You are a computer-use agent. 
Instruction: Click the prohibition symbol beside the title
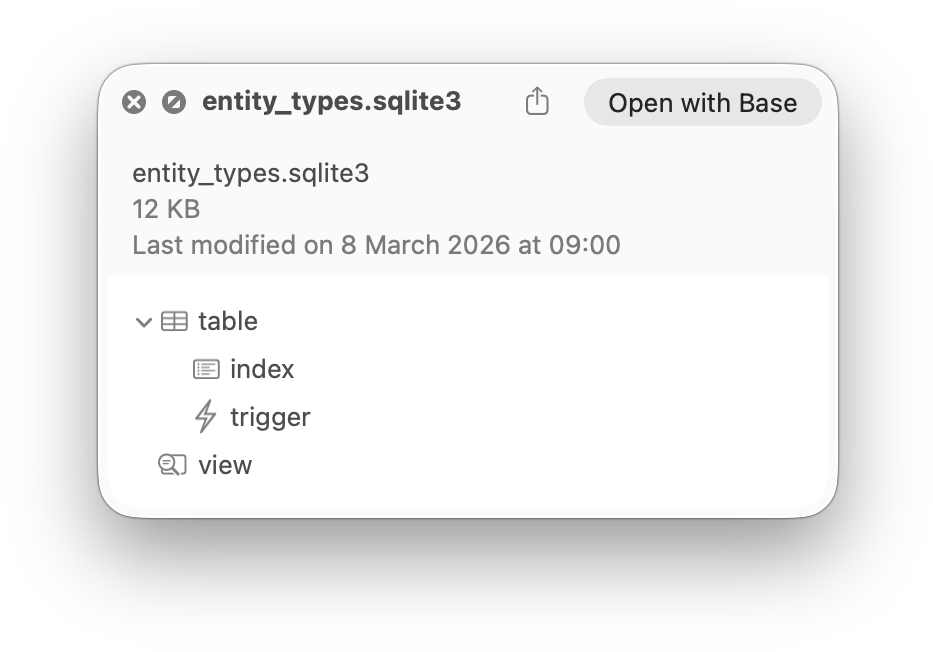coord(175,101)
